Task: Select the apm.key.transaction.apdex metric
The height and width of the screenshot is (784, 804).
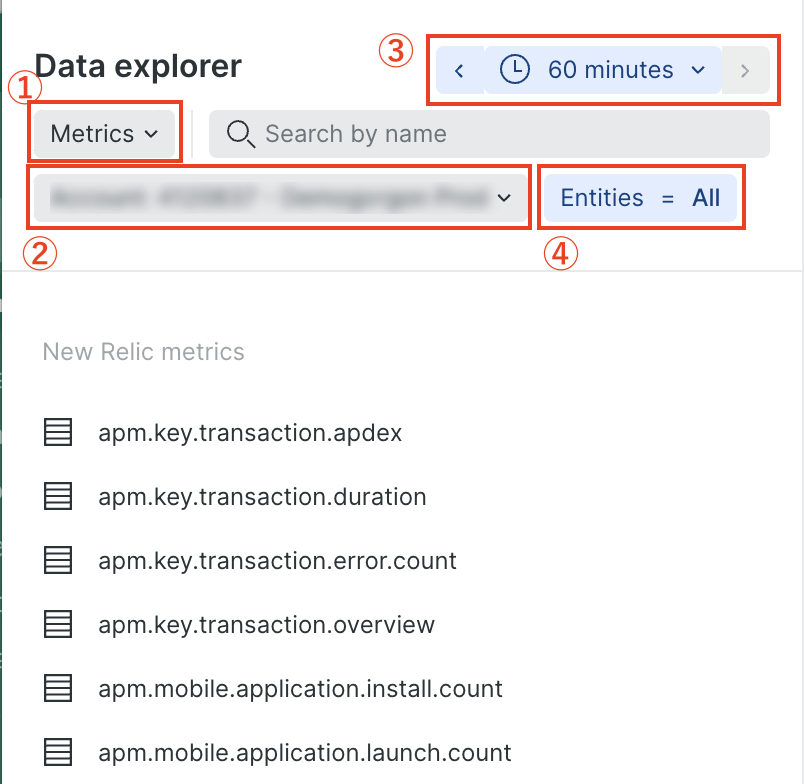Action: (249, 432)
